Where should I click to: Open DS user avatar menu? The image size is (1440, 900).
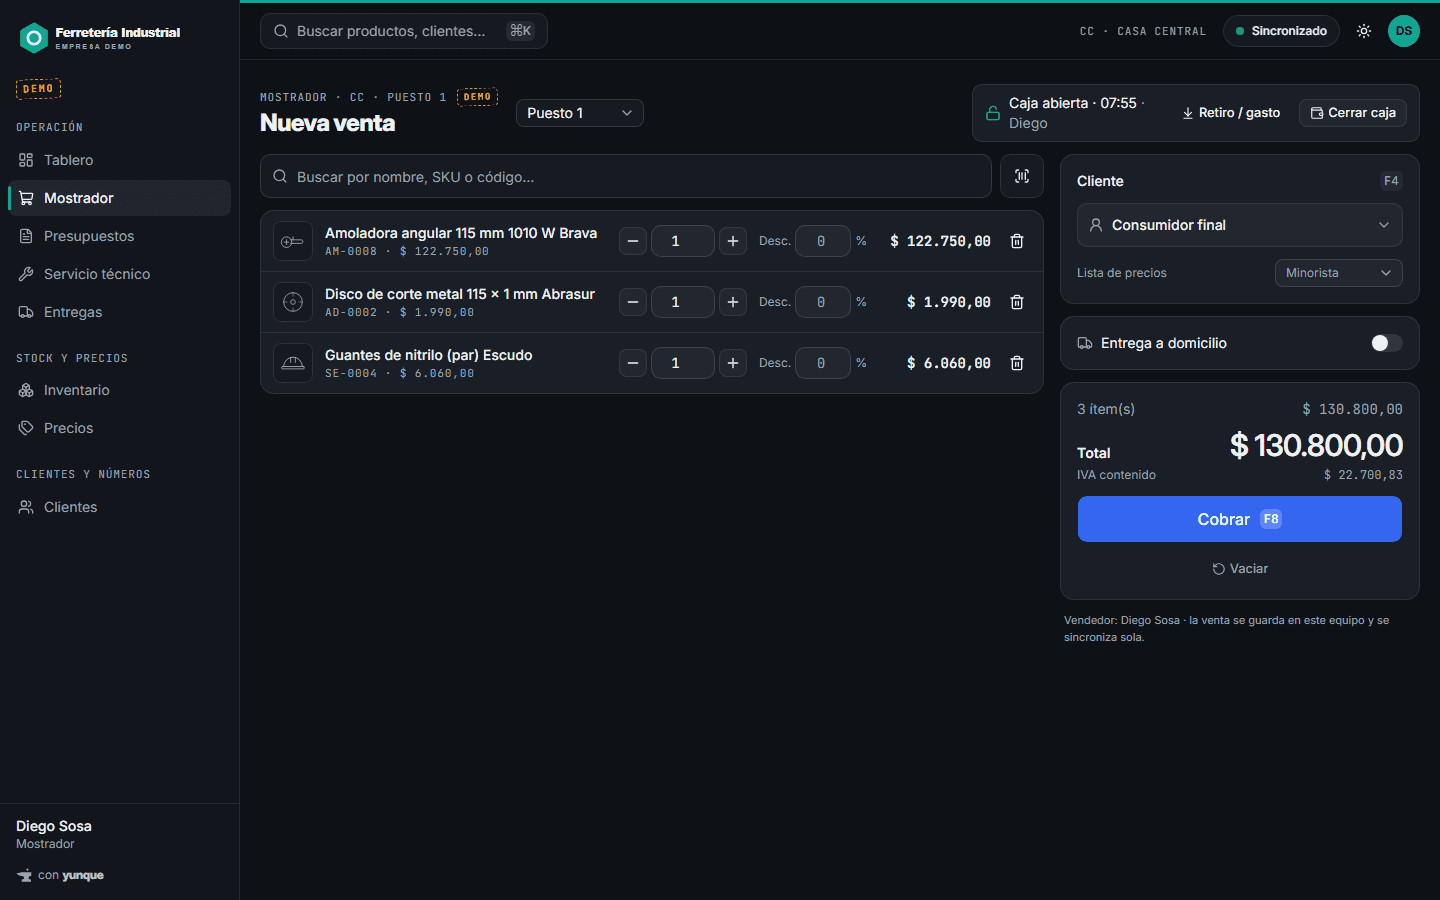pos(1404,31)
